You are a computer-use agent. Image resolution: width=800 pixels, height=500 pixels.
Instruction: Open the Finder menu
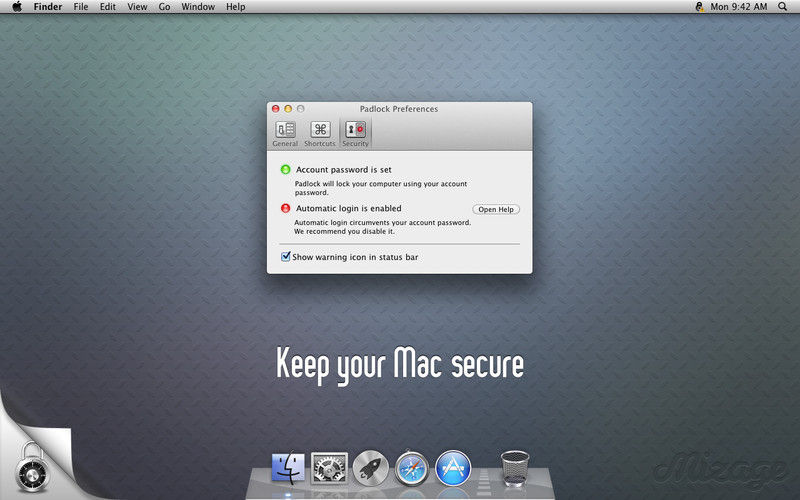coord(47,7)
